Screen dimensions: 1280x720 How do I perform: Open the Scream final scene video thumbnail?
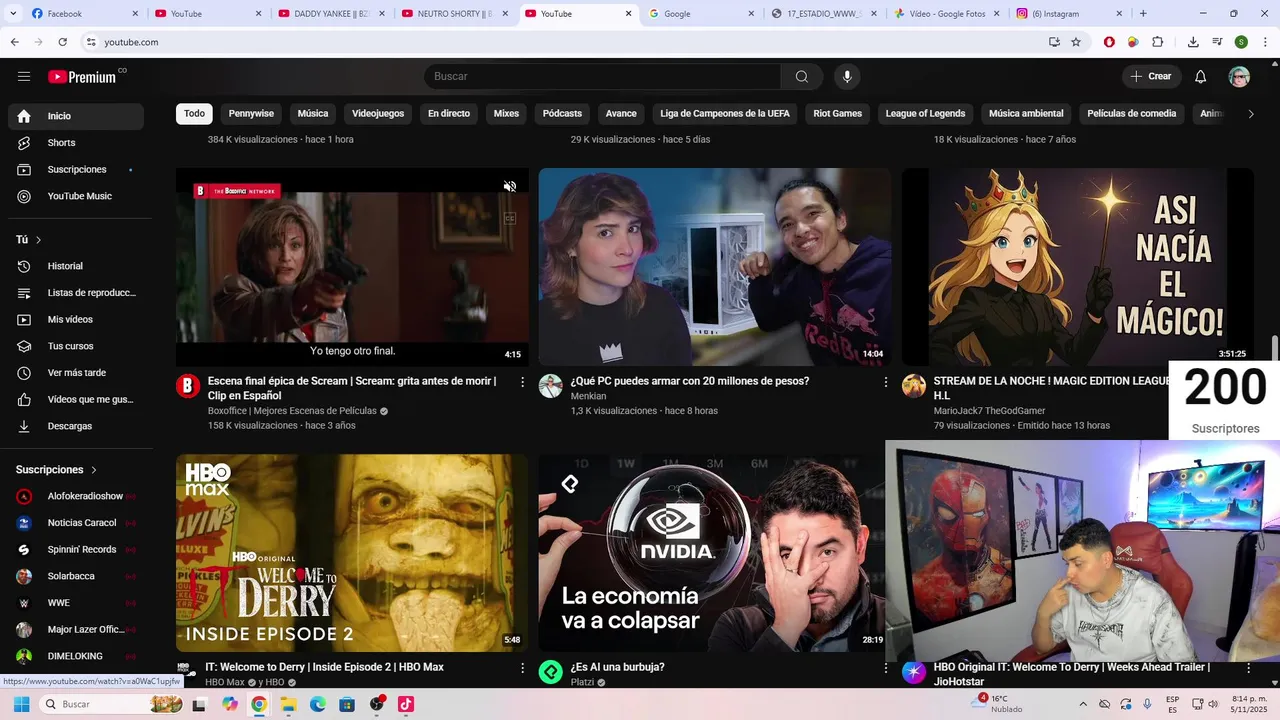click(352, 267)
